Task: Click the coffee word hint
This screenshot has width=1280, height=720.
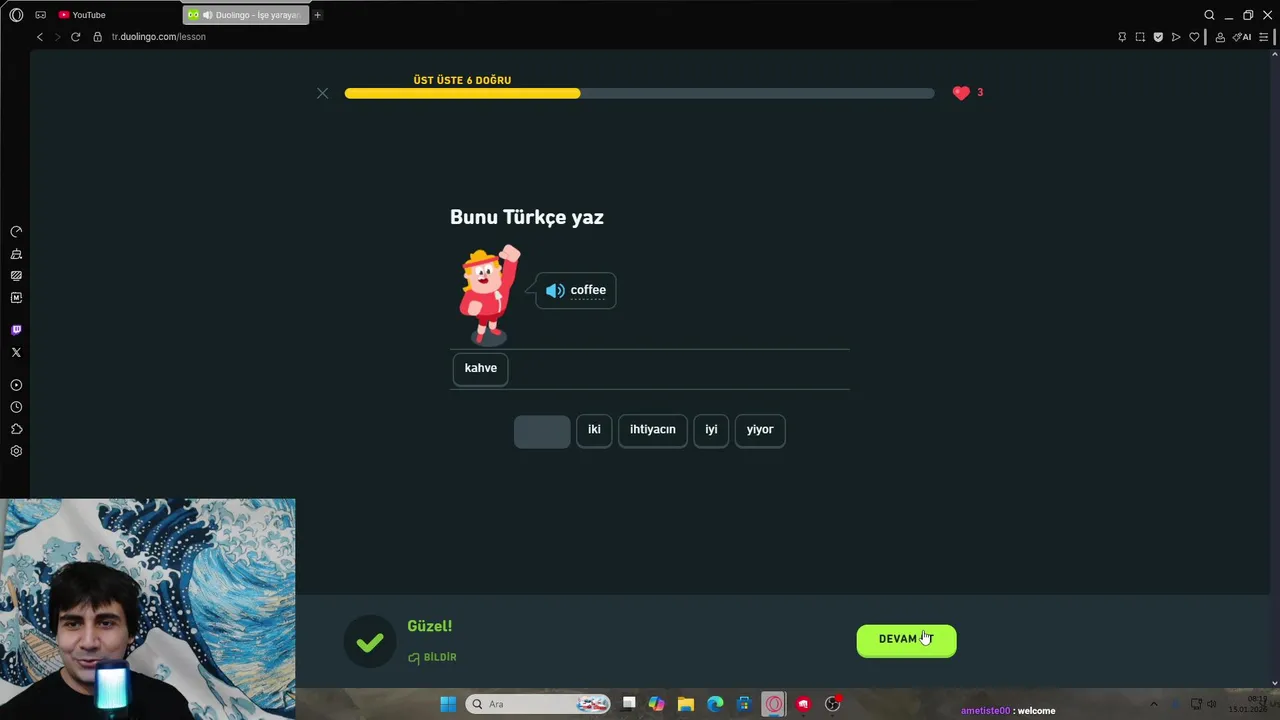Action: (588, 290)
